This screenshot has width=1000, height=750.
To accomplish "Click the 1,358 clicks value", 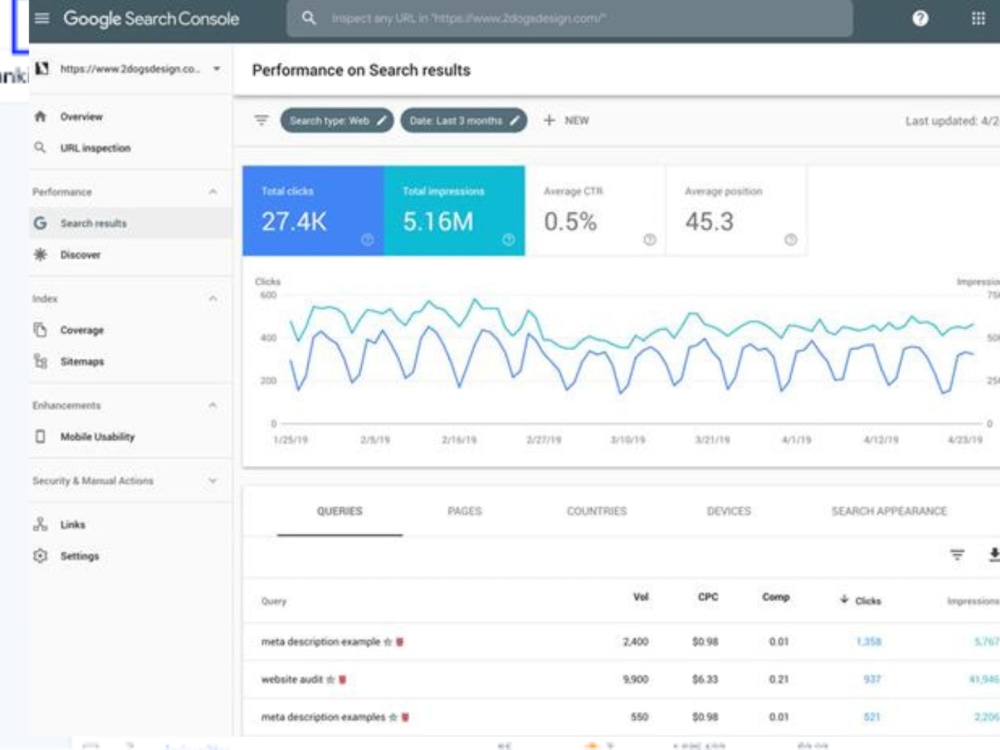I will (869, 642).
